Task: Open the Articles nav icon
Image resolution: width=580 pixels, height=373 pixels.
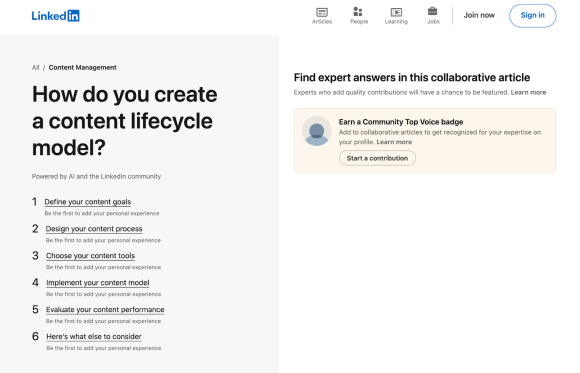Action: pos(322,16)
